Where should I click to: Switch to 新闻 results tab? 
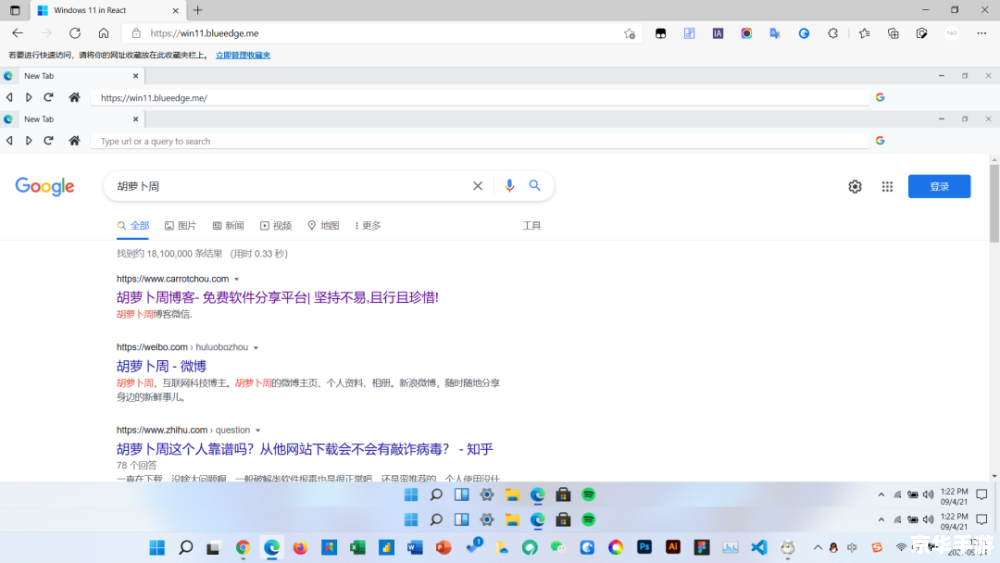tap(228, 226)
